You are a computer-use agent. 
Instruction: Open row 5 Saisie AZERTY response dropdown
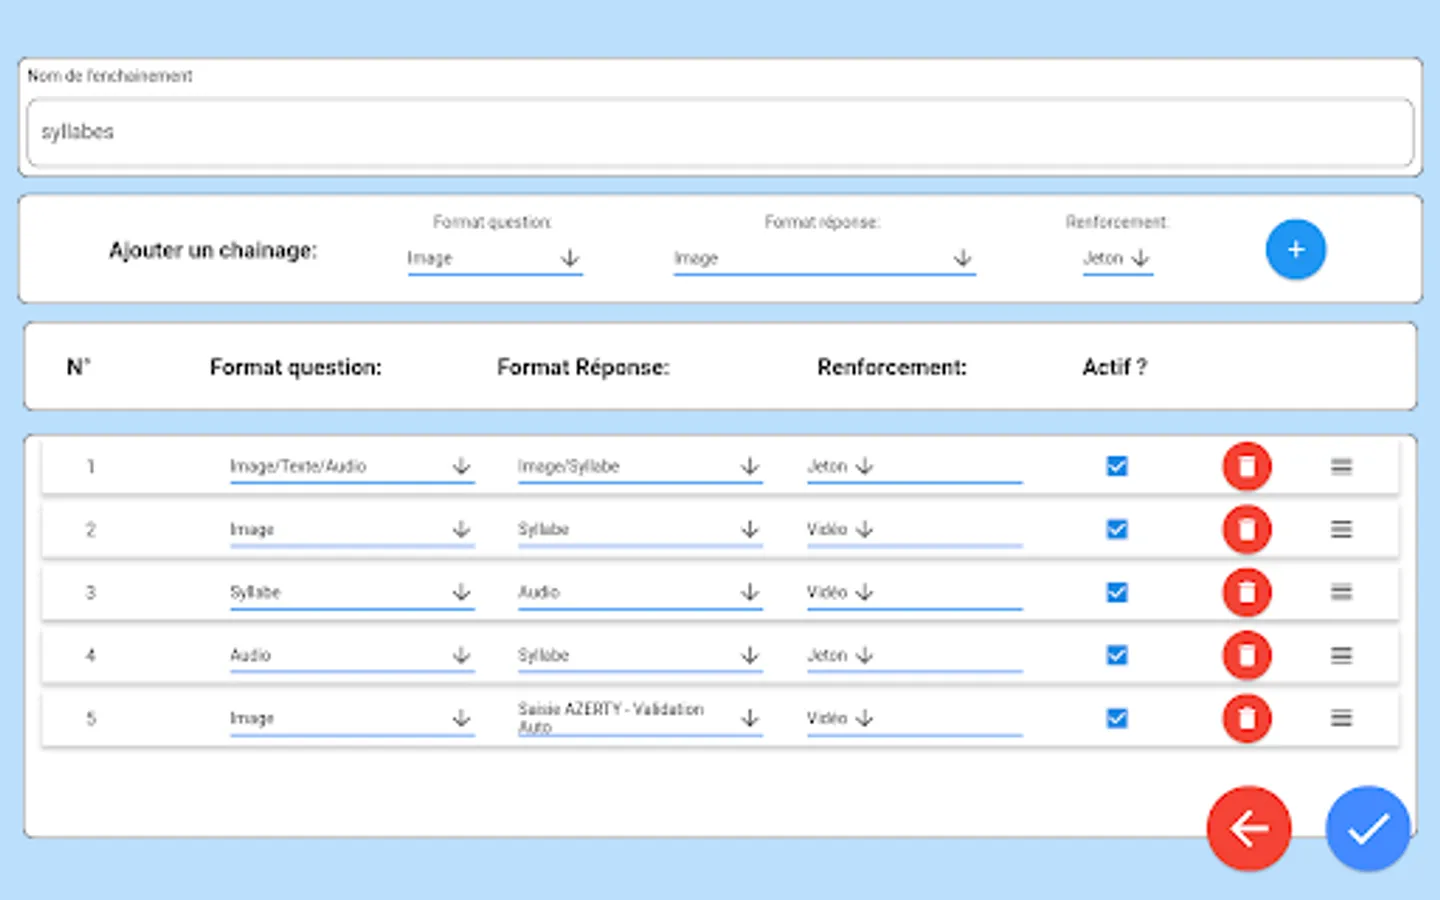coord(639,718)
